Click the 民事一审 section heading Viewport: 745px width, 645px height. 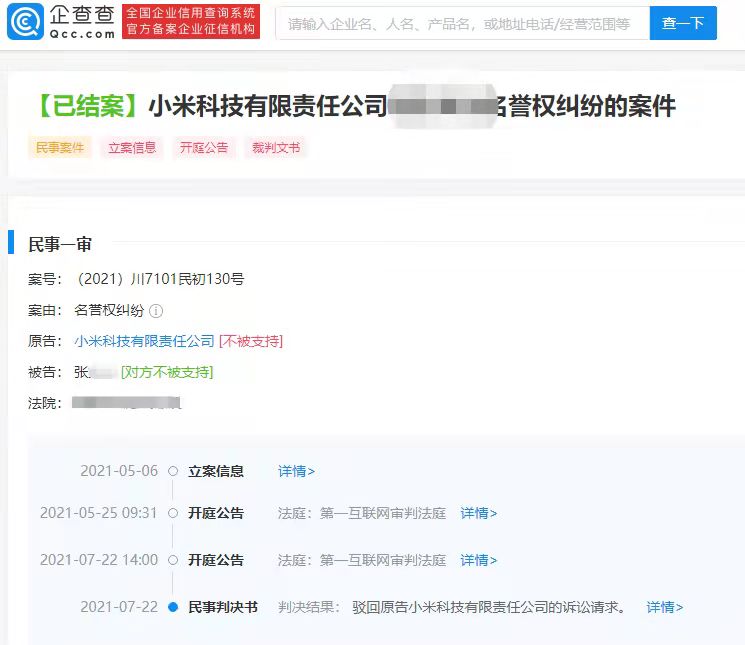(60, 245)
